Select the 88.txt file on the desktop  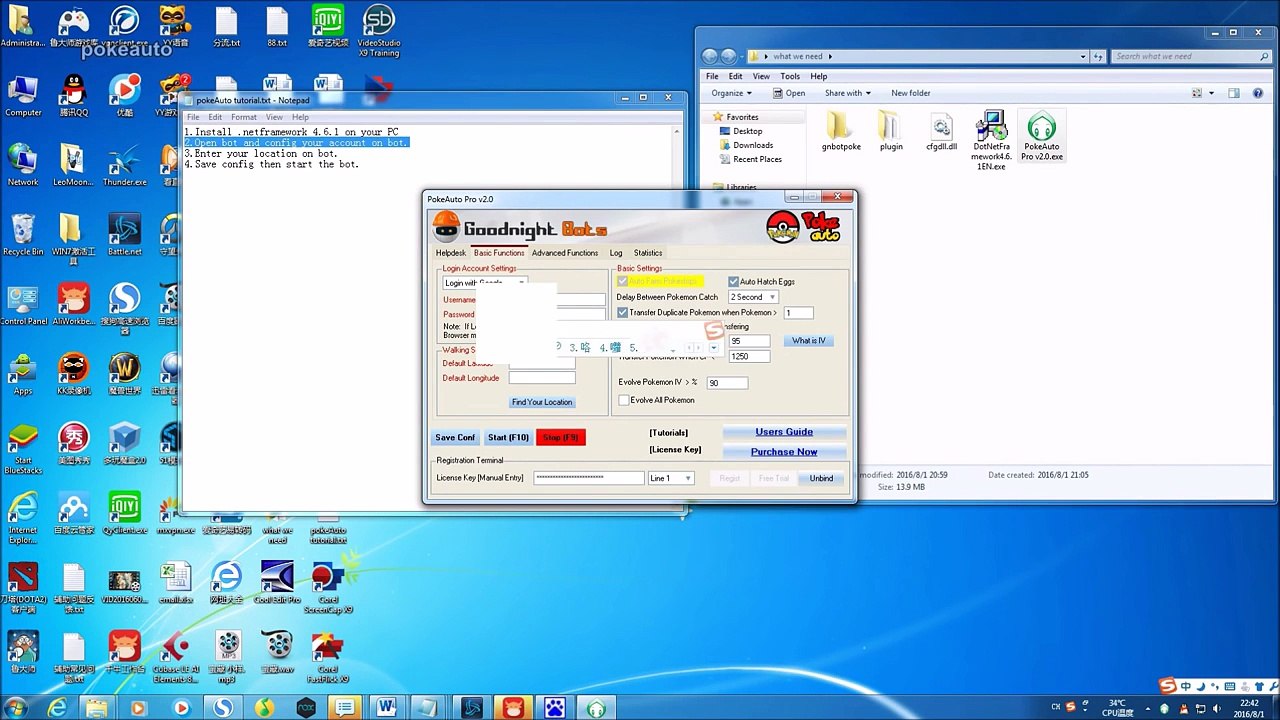point(277,27)
